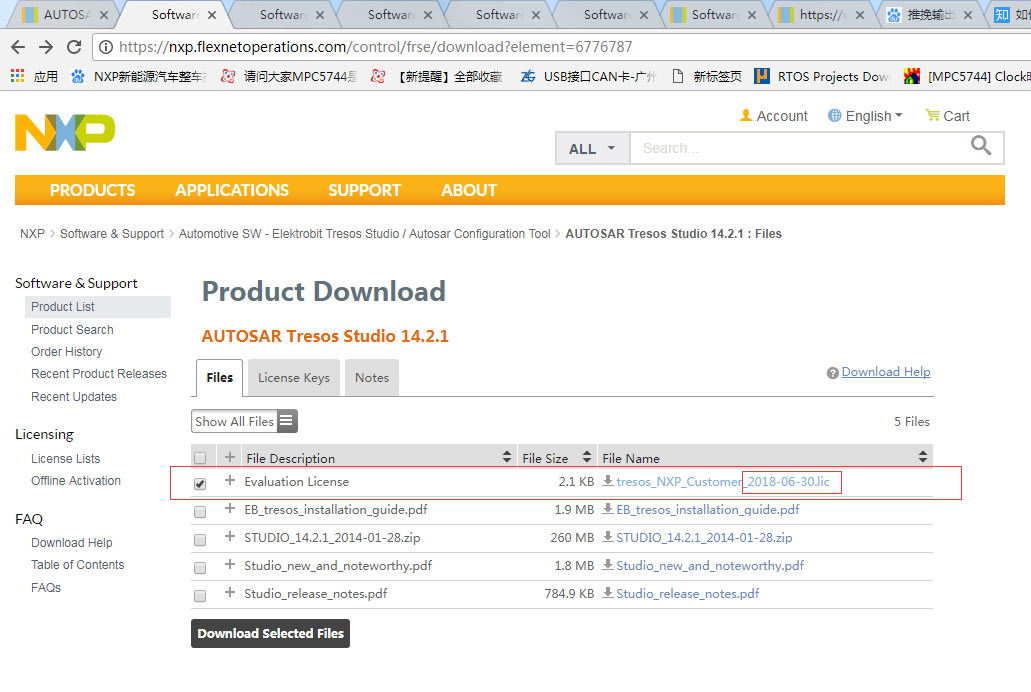1031x692 pixels.
Task: Sort by File Name column arrows
Action: pos(923,457)
